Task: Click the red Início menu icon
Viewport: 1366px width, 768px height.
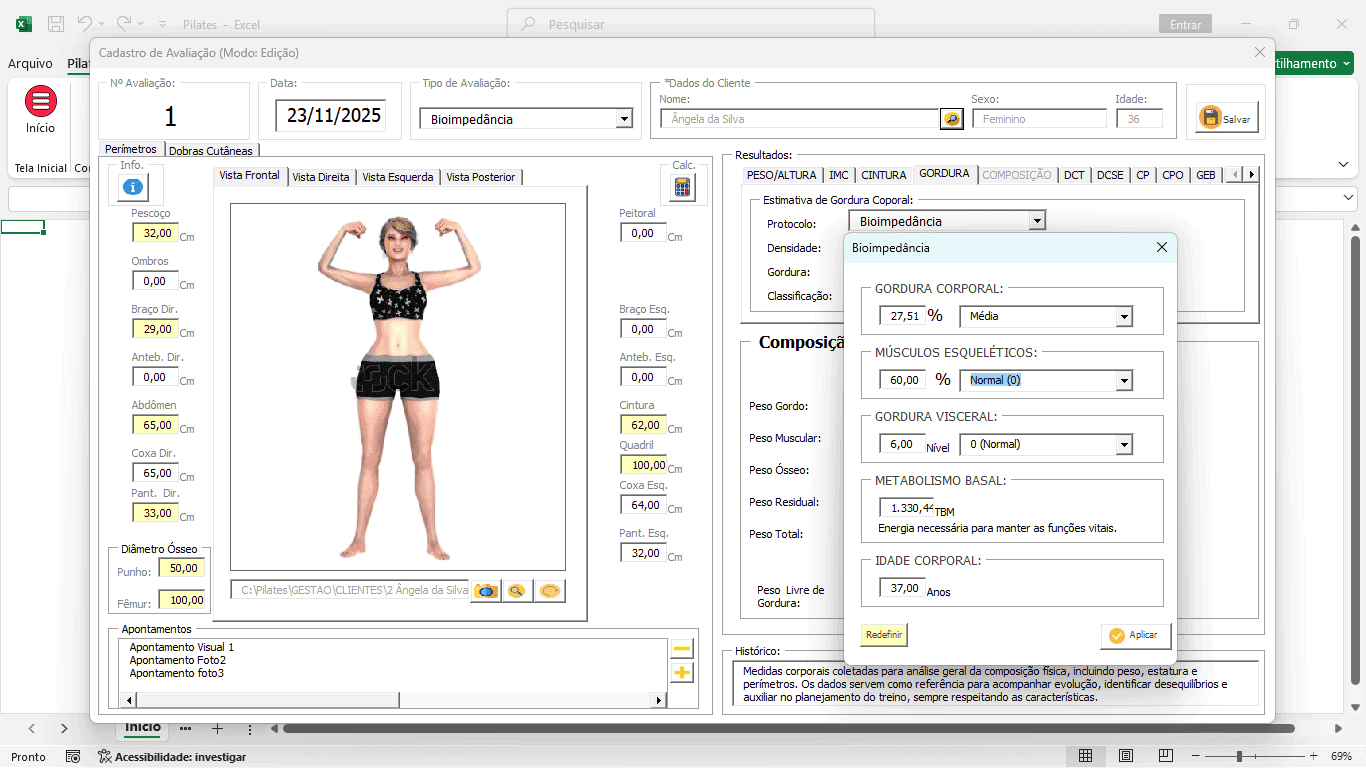Action: [x=41, y=101]
